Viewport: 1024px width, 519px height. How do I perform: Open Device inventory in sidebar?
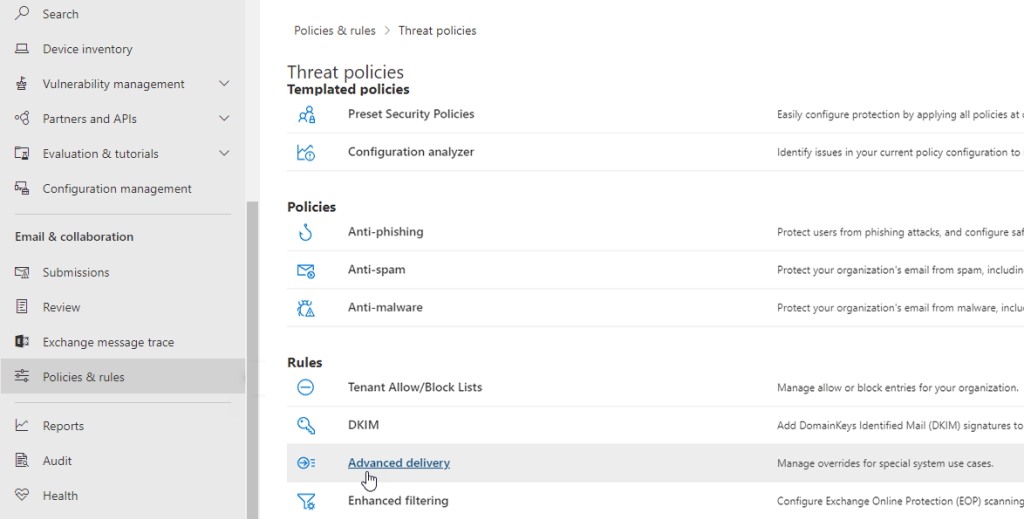(x=87, y=49)
